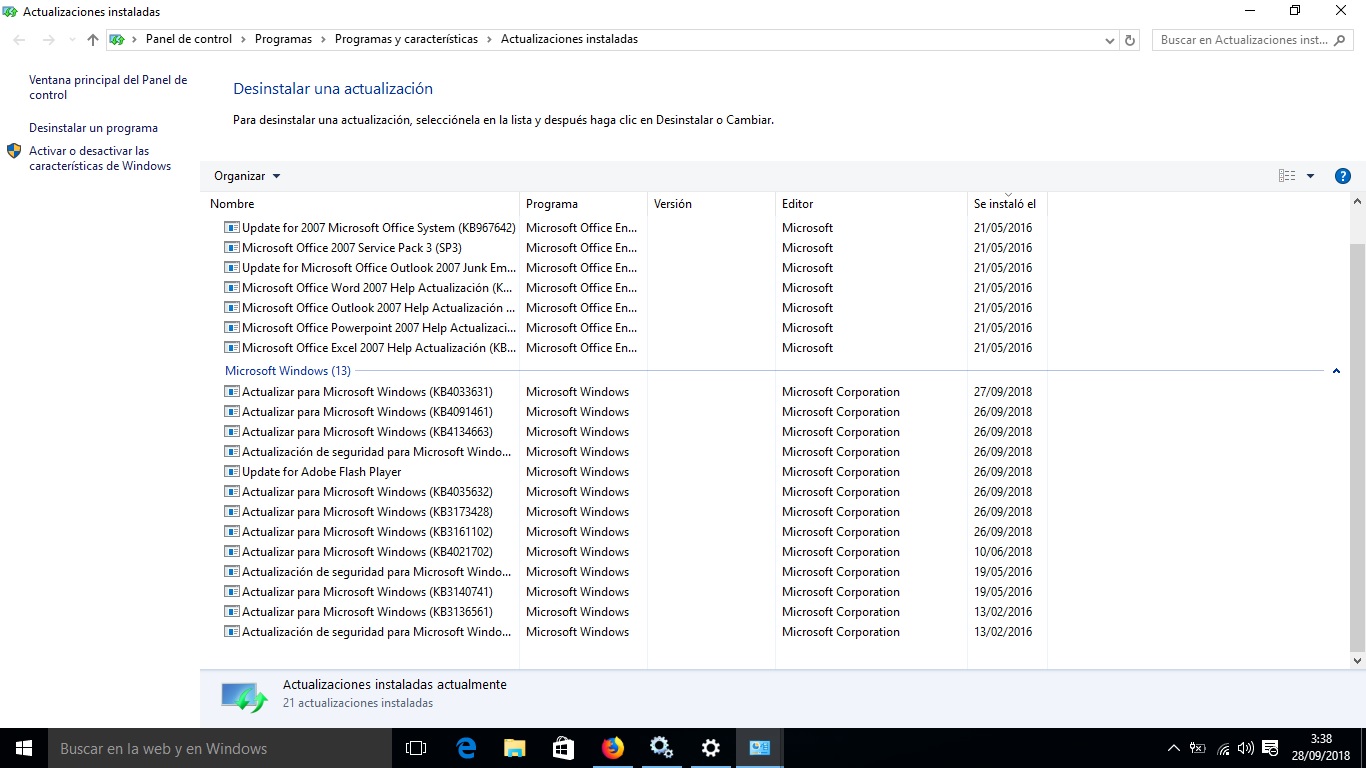Click the taskbar clock showing 3:38
Viewport: 1366px width, 768px height.
click(1321, 748)
